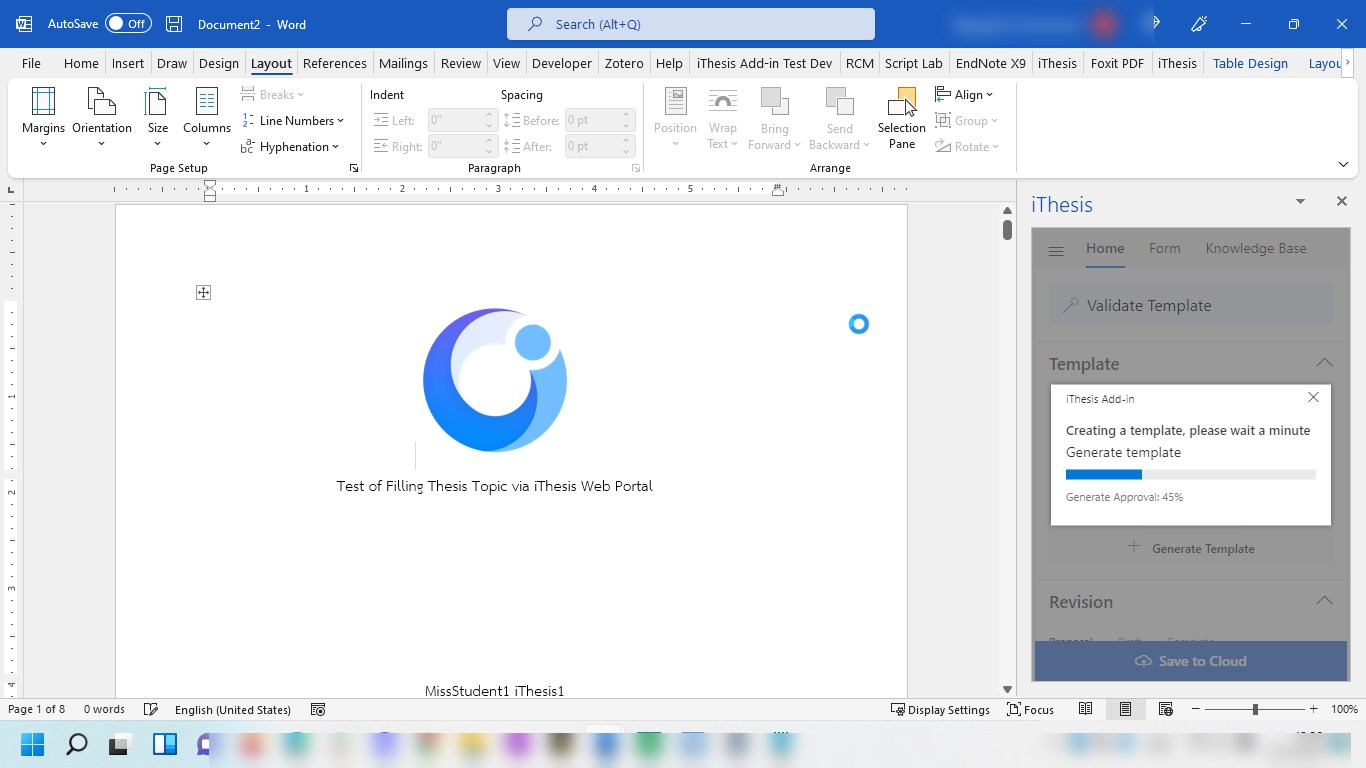Open the Columns layout options
Screen dimensions: 1366x768
tap(207, 116)
